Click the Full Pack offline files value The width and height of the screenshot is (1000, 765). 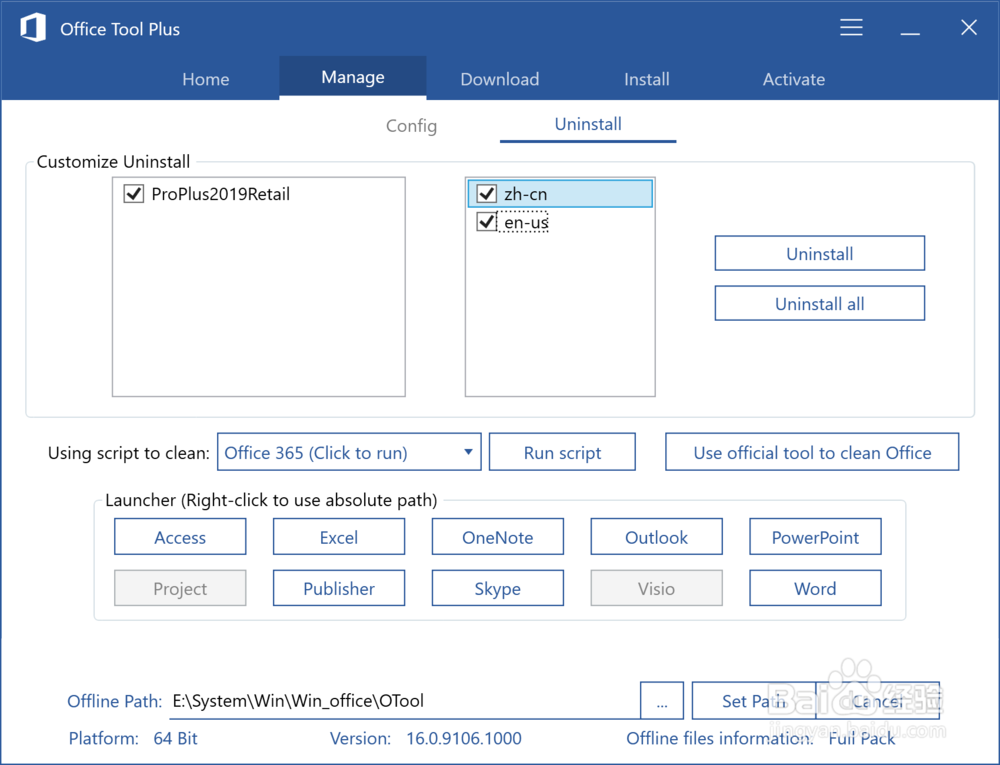(862, 738)
